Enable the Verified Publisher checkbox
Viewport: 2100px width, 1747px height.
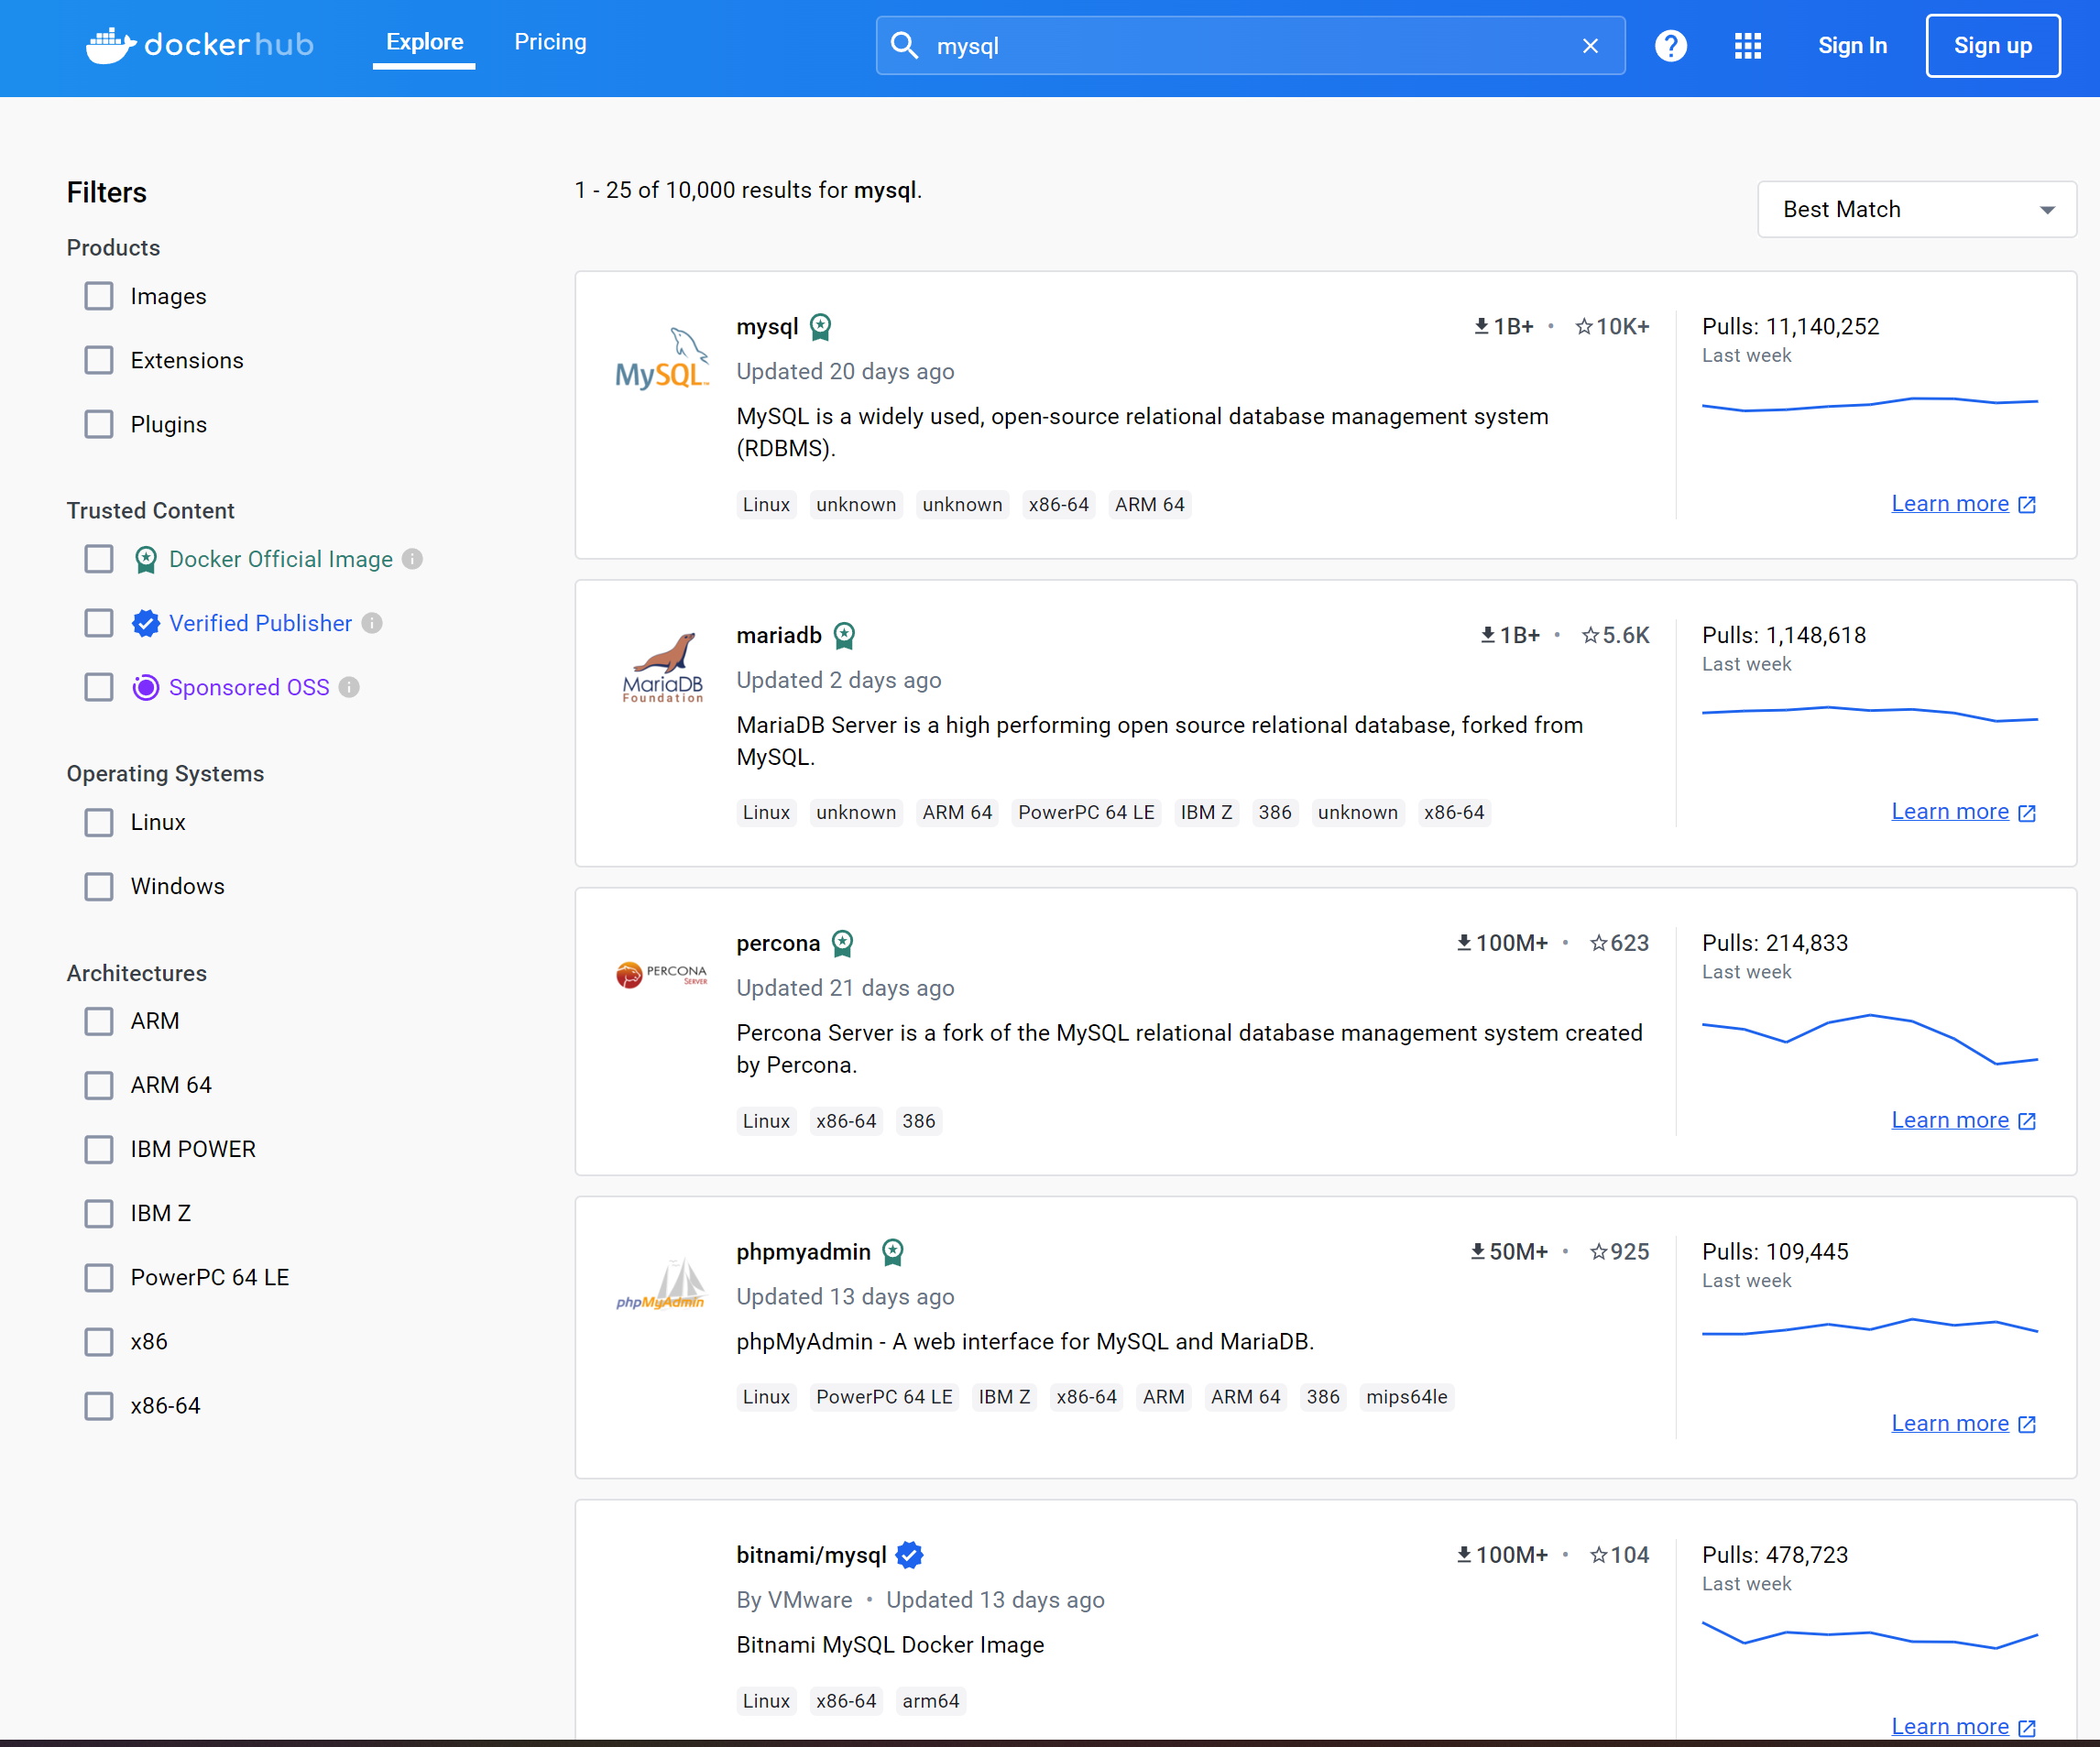tap(99, 623)
